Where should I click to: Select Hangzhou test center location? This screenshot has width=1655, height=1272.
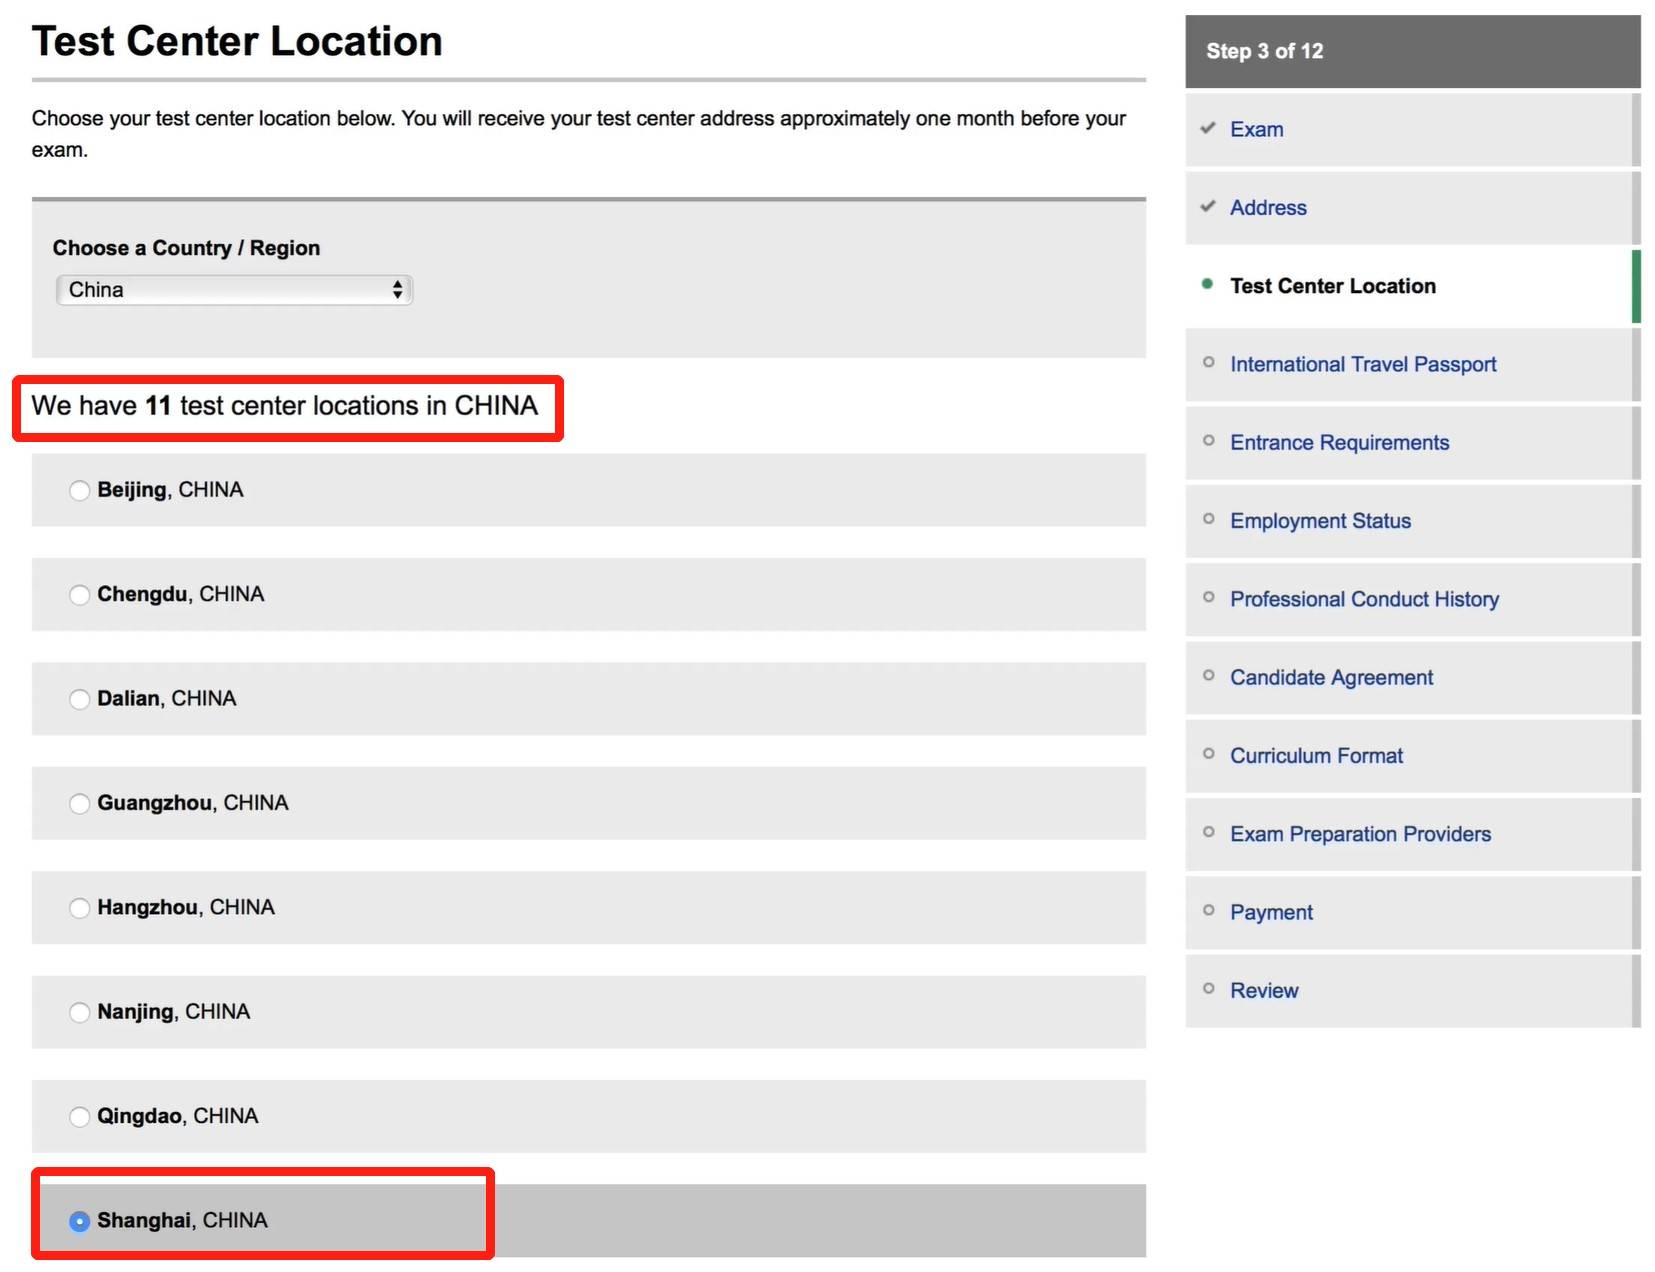tap(79, 908)
